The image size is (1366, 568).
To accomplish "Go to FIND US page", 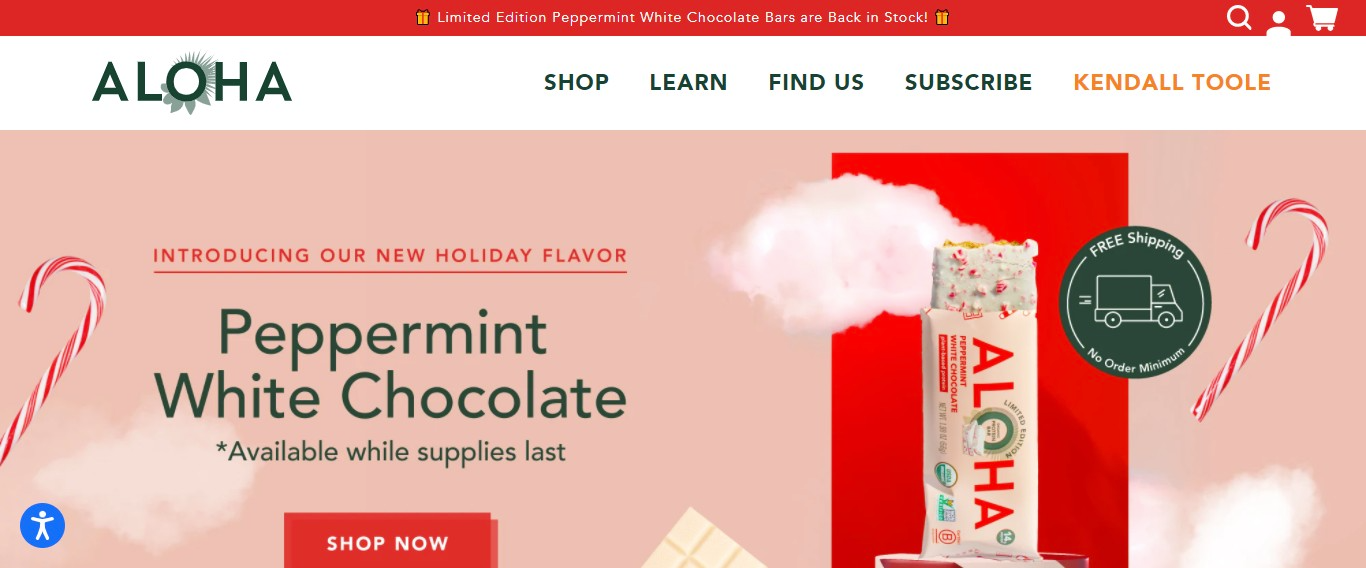I will 816,82.
